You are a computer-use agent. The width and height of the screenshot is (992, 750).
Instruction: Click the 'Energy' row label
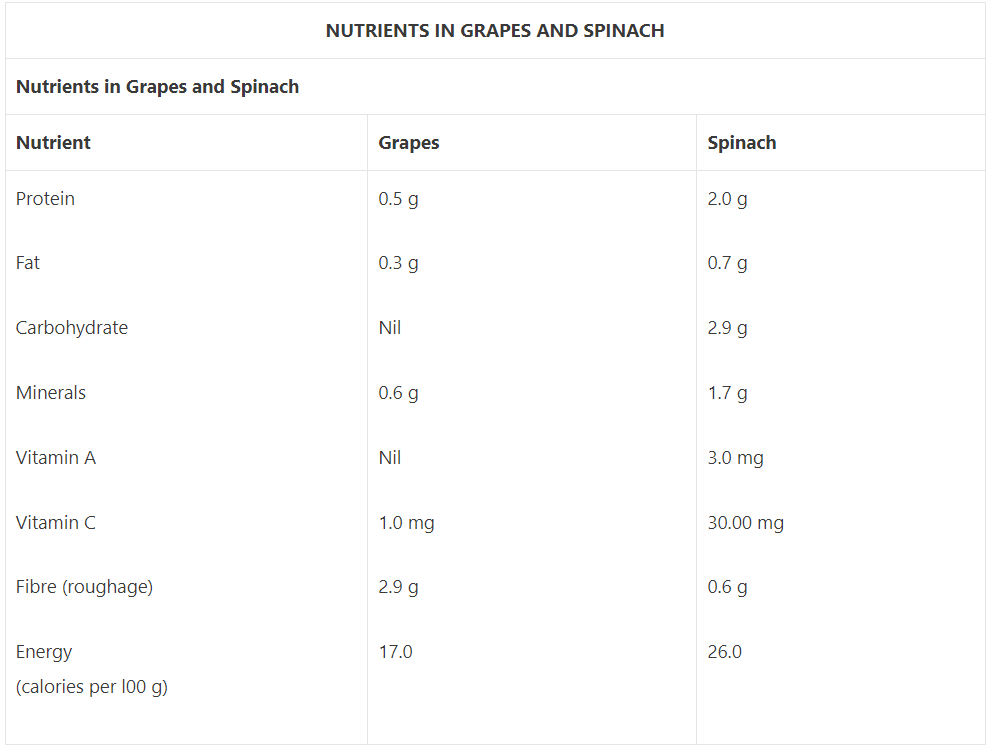click(x=44, y=652)
